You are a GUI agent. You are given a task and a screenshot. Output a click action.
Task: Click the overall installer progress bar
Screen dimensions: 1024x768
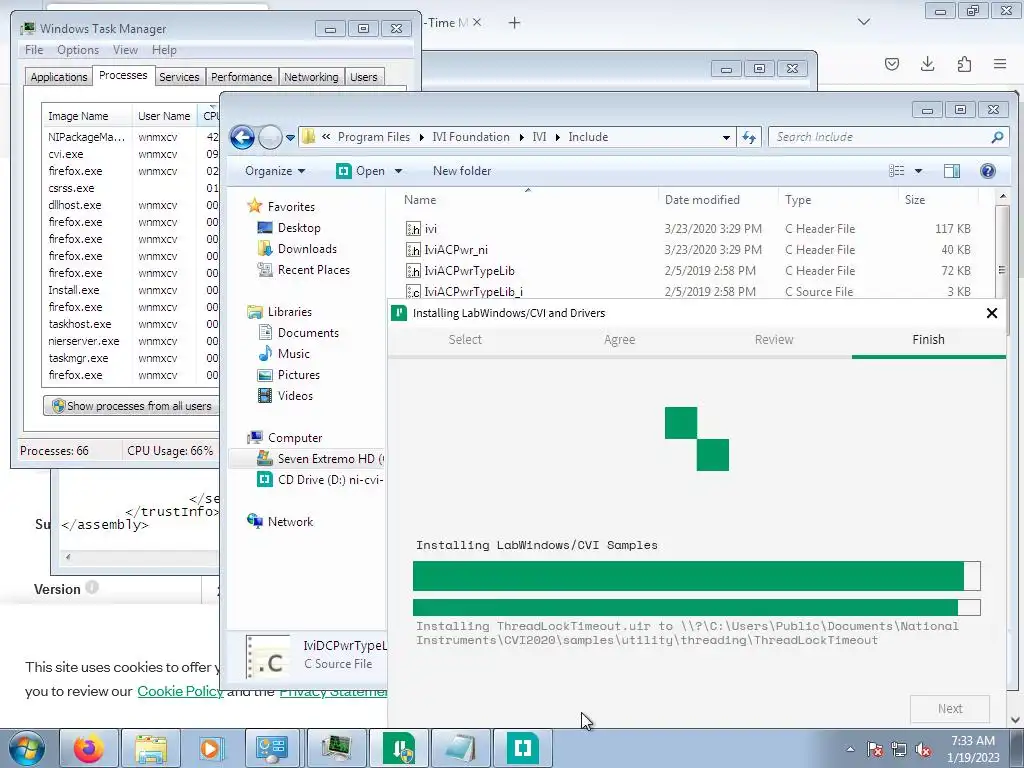click(x=696, y=576)
